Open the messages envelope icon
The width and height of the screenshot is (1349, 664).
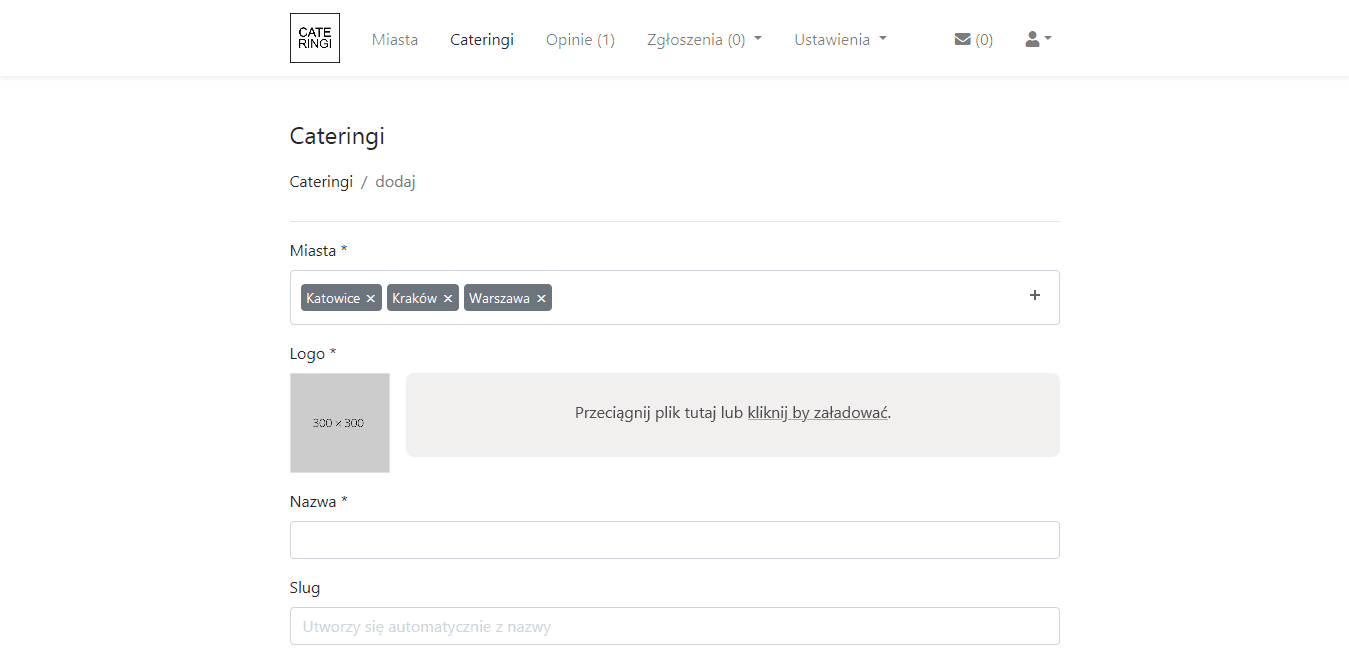(x=963, y=39)
